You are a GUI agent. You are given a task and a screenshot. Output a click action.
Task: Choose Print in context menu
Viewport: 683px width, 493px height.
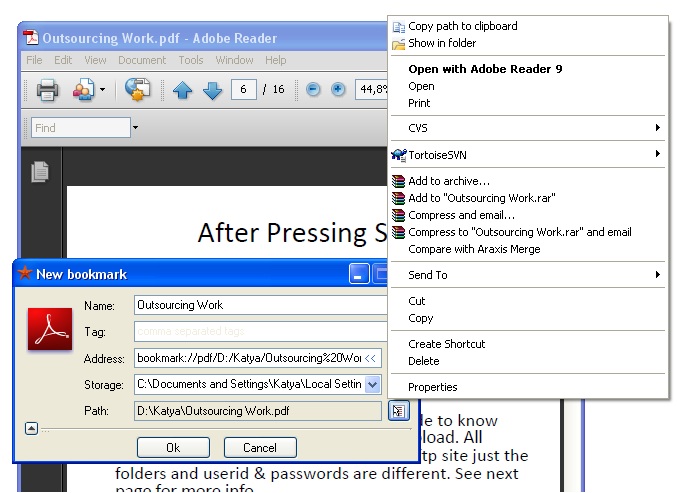point(527,103)
